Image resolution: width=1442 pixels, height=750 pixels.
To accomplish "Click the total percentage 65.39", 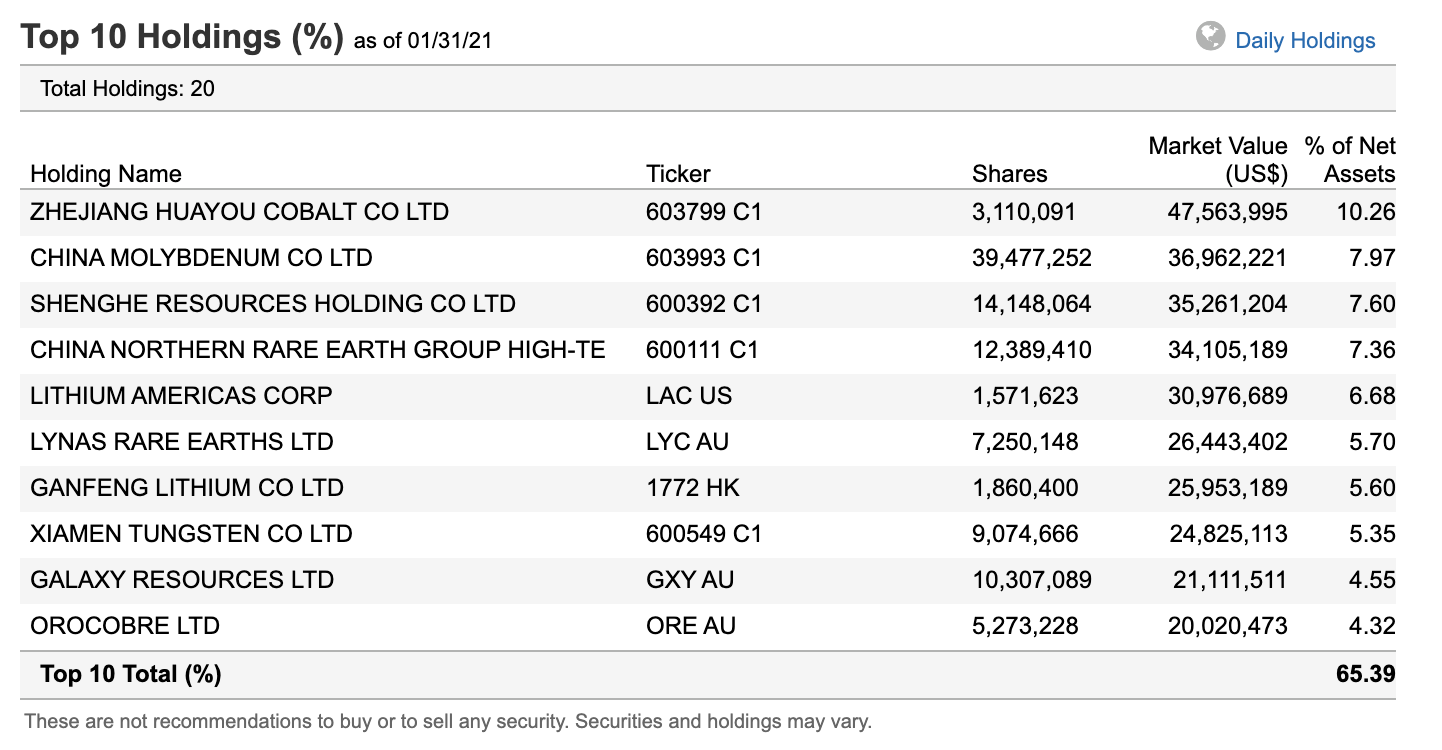I will pyautogui.click(x=1366, y=674).
